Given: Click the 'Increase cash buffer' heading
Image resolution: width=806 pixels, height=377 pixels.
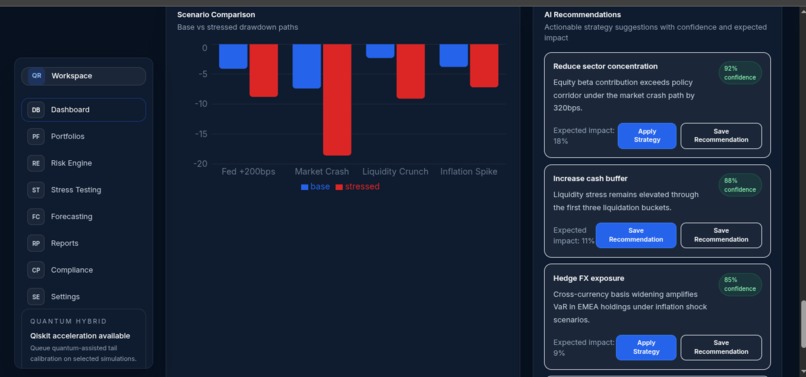Looking at the screenshot, I should click(590, 178).
